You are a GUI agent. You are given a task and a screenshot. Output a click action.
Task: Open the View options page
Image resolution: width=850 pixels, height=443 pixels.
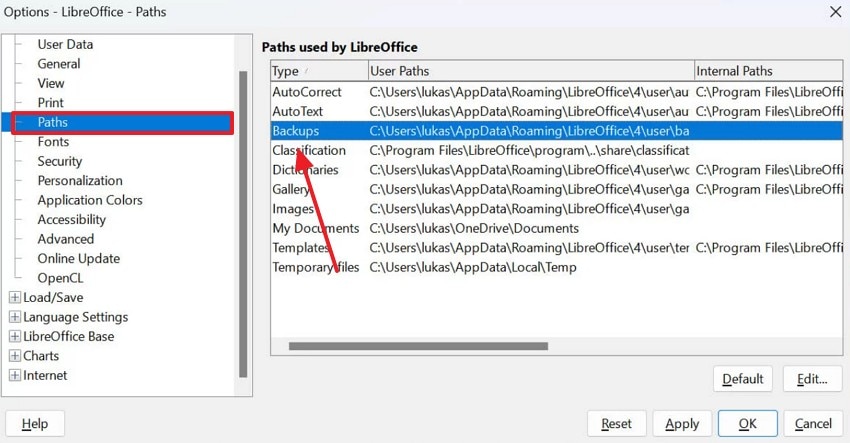click(x=50, y=84)
